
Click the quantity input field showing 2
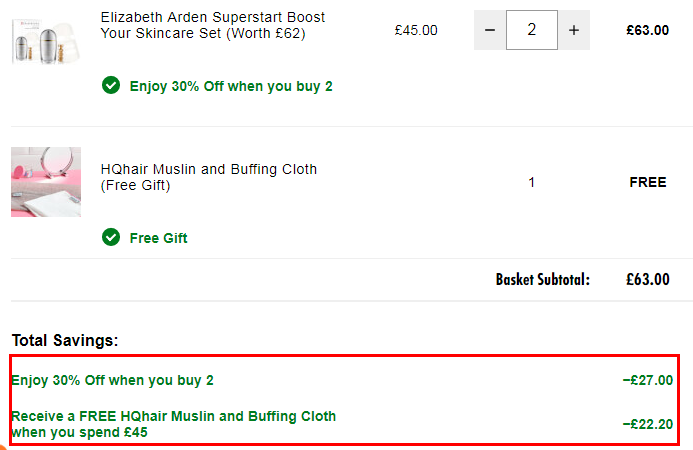tap(531, 30)
